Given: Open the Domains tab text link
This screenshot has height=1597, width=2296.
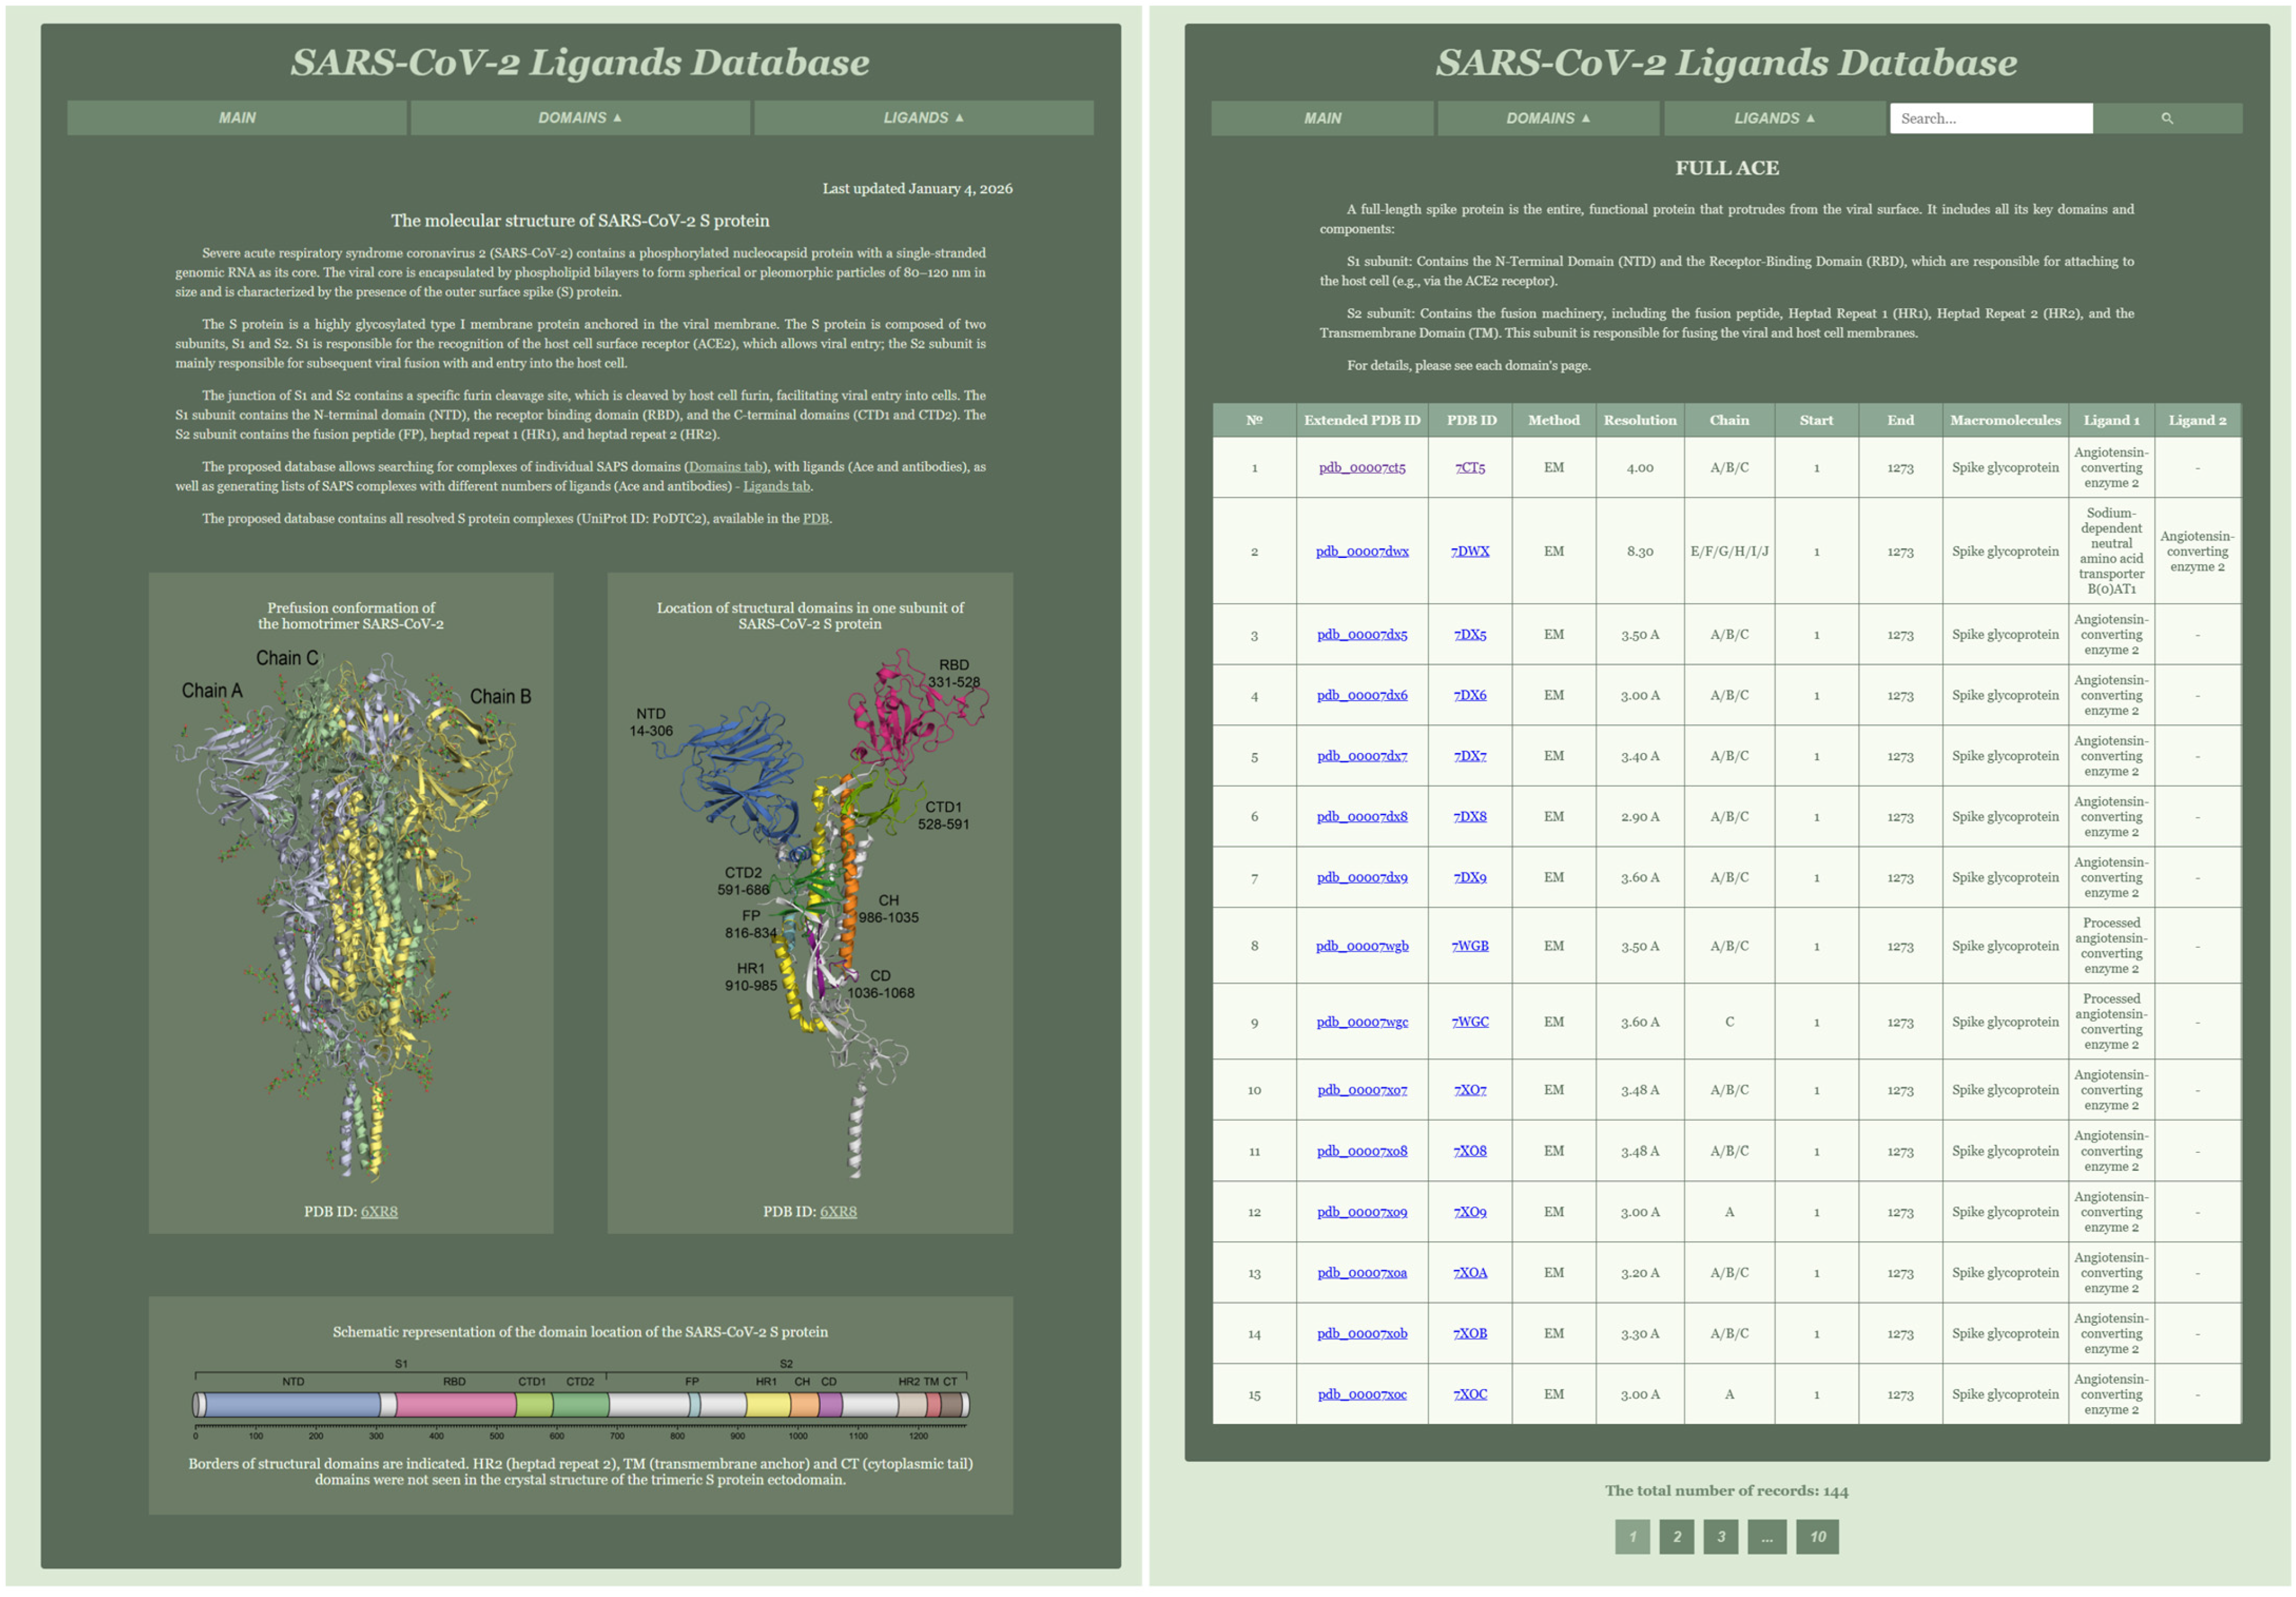Looking at the screenshot, I should (726, 467).
